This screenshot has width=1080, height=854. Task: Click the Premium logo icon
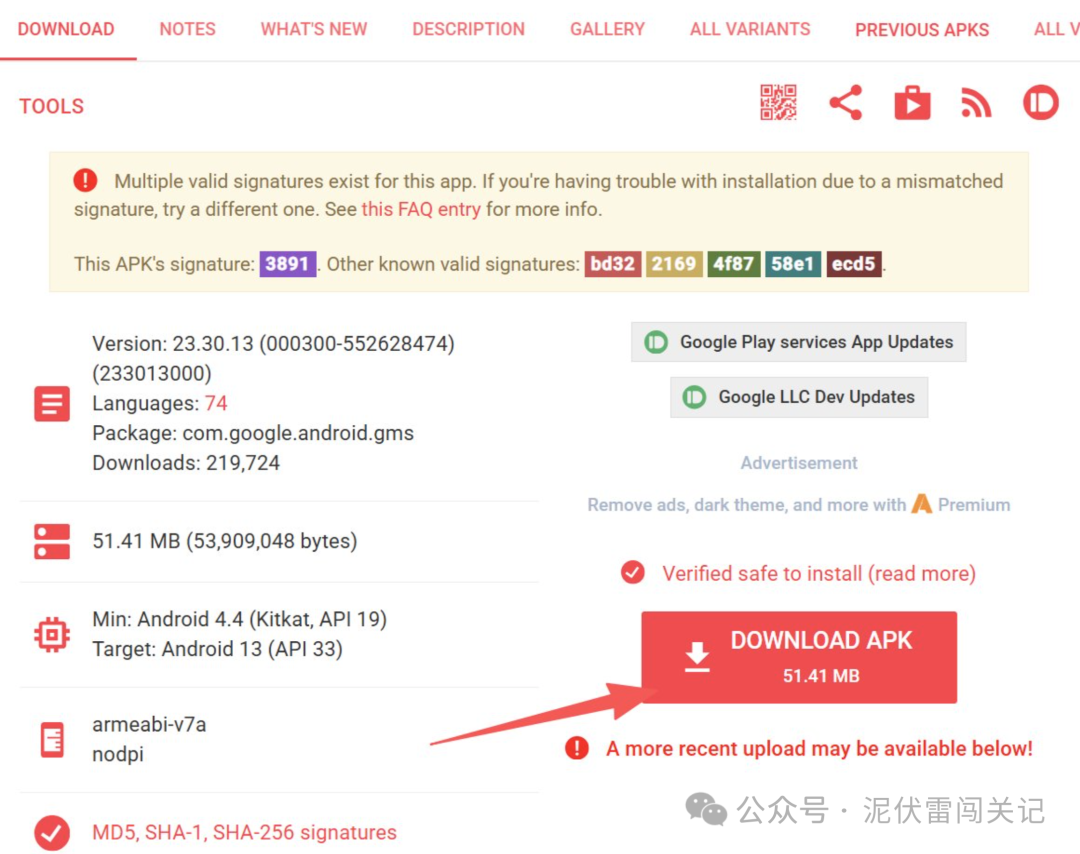(922, 503)
